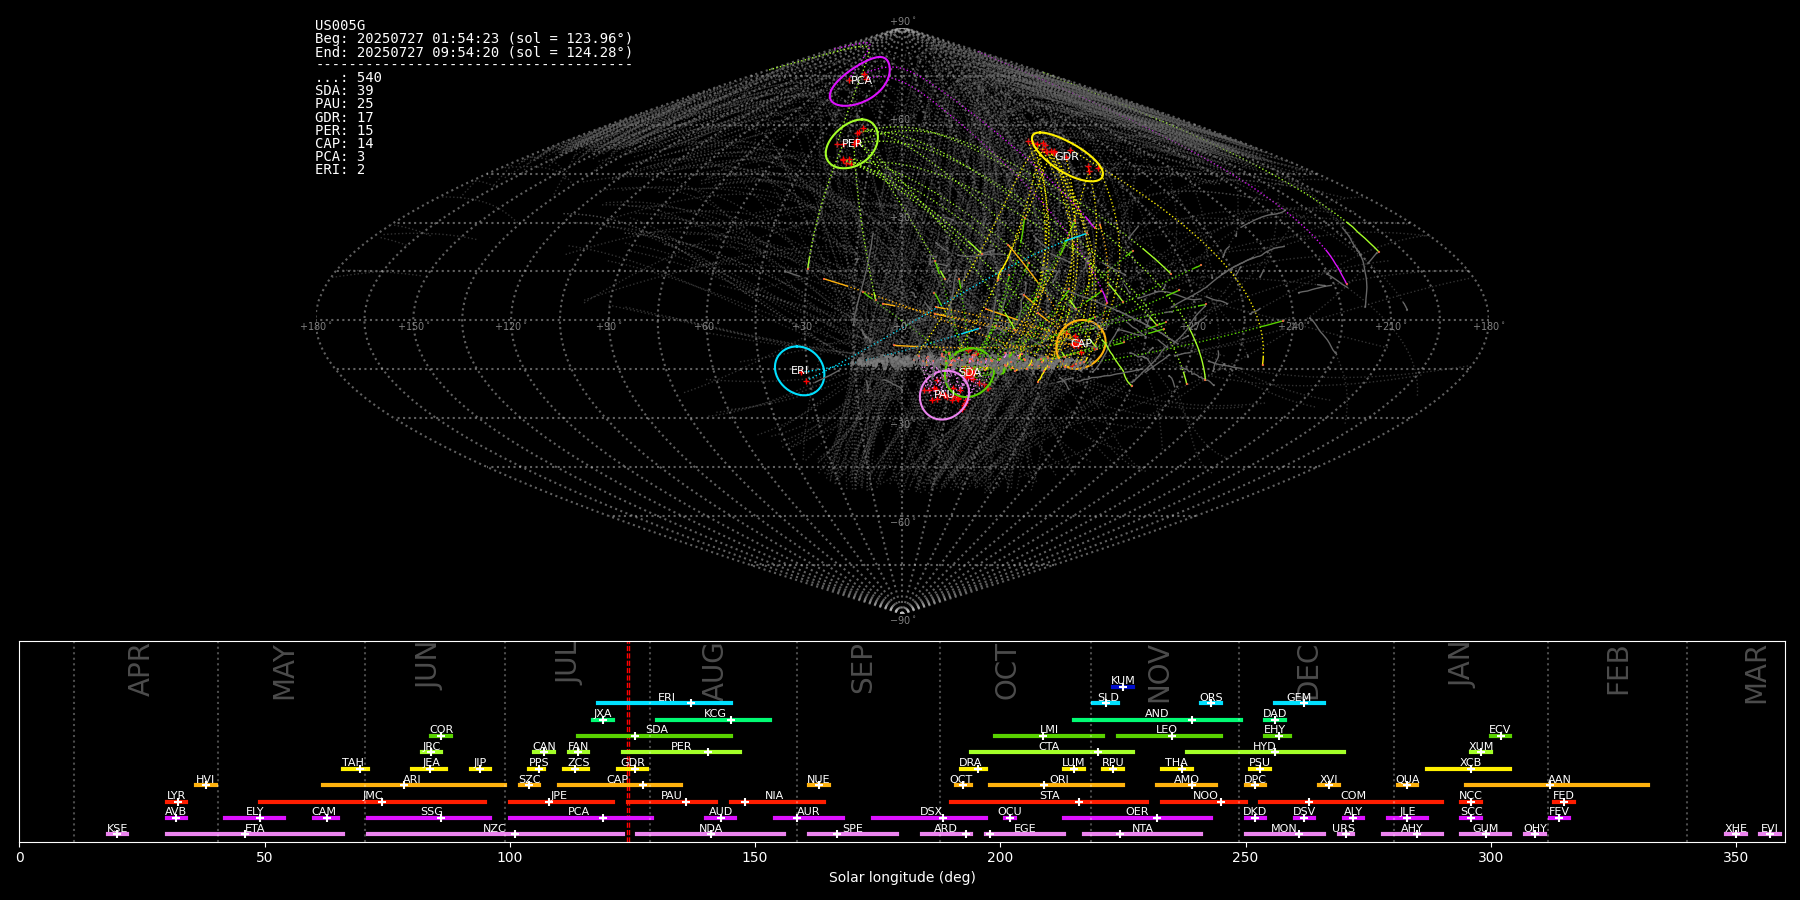Click the 'SDA: 39' legend entry
Image resolution: width=1800 pixels, height=900 pixels.
(x=344, y=91)
